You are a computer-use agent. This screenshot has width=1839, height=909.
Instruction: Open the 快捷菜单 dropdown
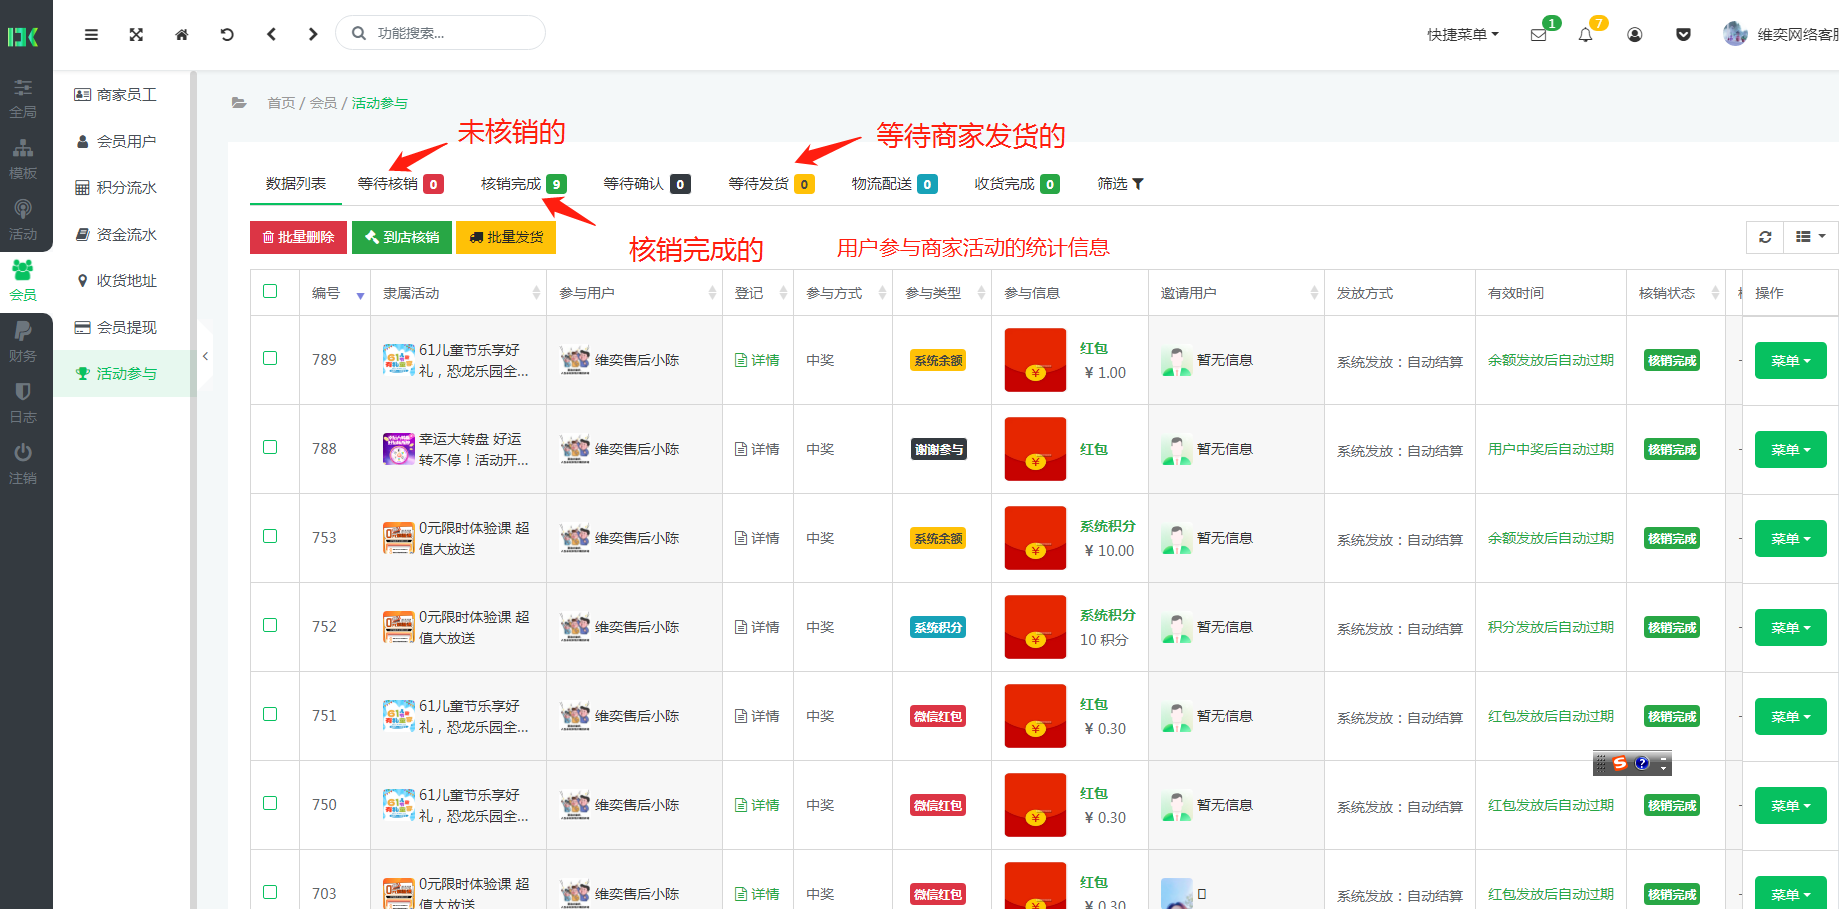1462,35
